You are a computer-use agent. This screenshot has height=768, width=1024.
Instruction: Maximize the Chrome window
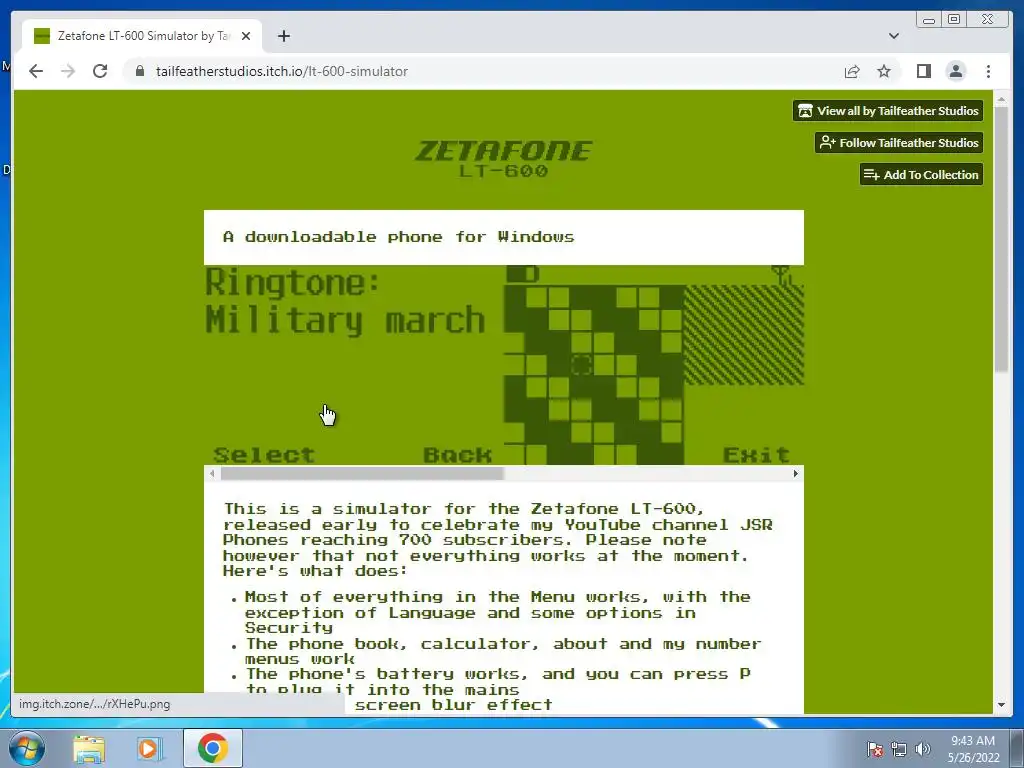click(953, 19)
